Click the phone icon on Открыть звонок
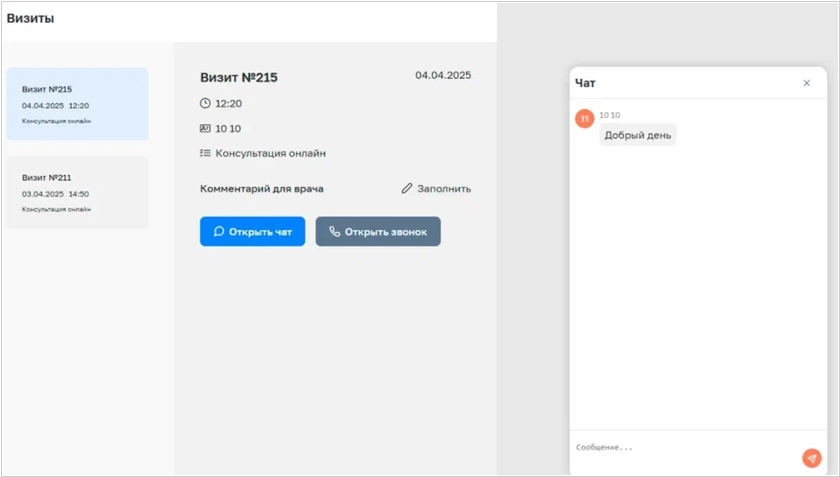This screenshot has height=477, width=840. tap(335, 232)
